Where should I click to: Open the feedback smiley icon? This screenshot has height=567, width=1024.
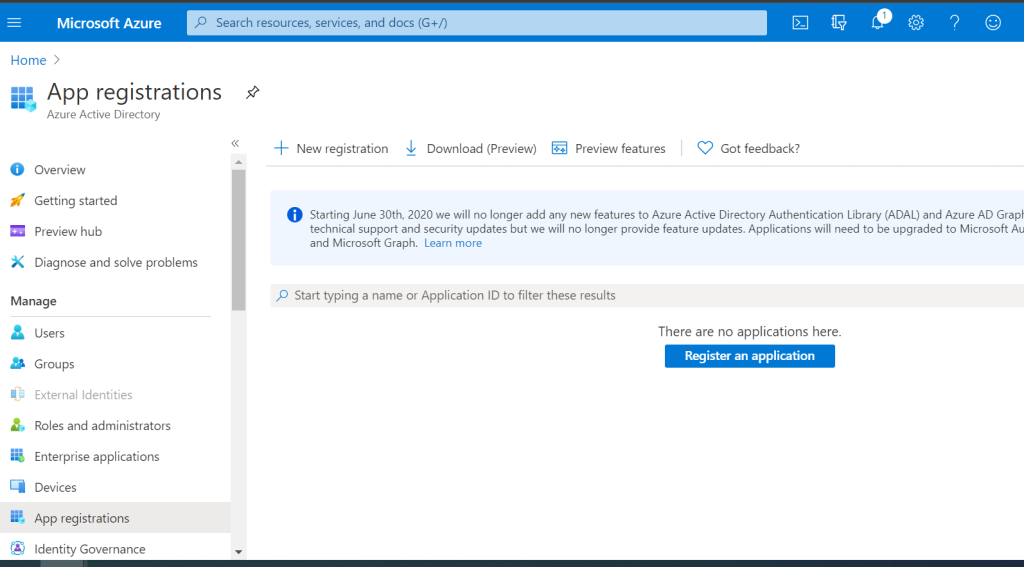[993, 23]
